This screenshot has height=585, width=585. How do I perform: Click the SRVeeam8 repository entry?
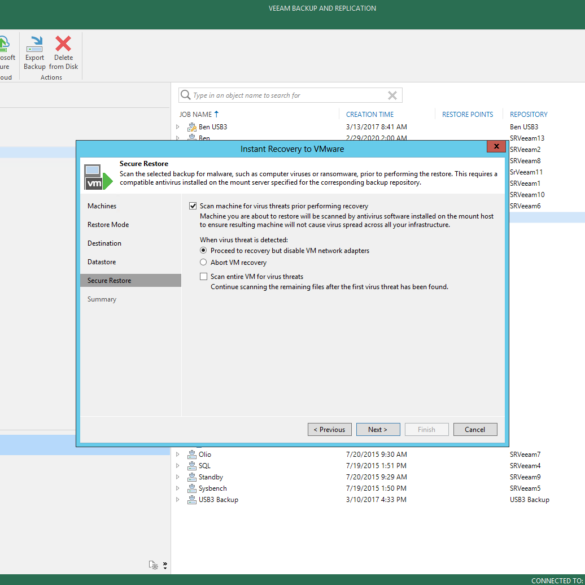point(525,161)
